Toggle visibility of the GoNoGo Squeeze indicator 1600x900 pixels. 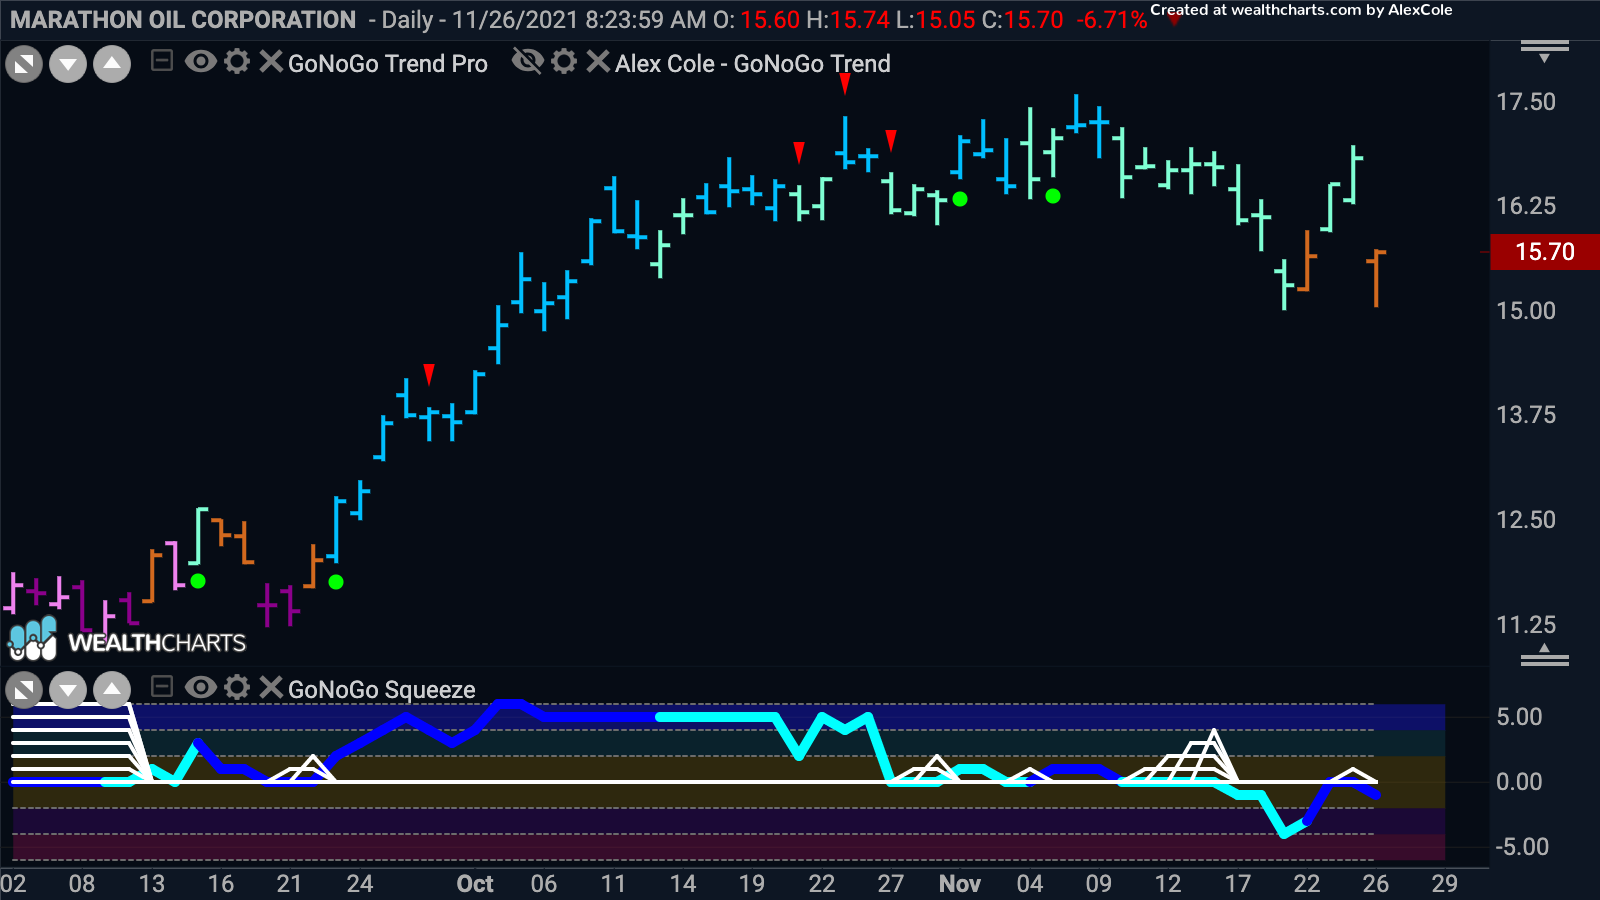pos(202,689)
